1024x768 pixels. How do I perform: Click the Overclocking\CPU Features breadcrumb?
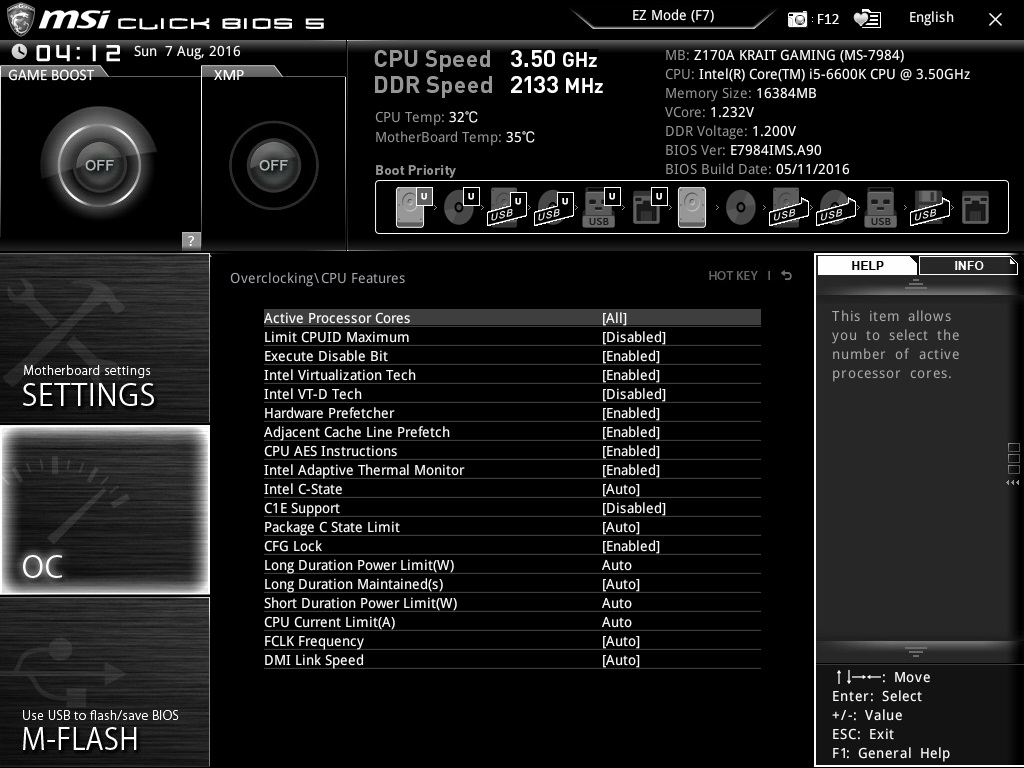317,278
